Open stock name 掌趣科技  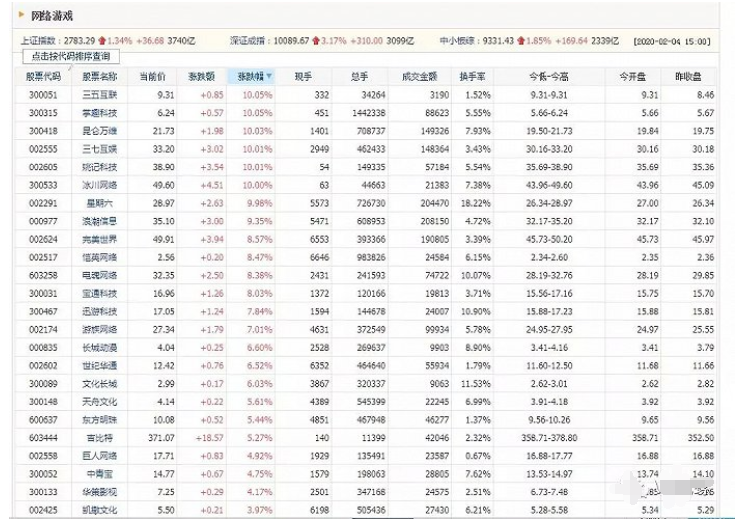(x=99, y=113)
